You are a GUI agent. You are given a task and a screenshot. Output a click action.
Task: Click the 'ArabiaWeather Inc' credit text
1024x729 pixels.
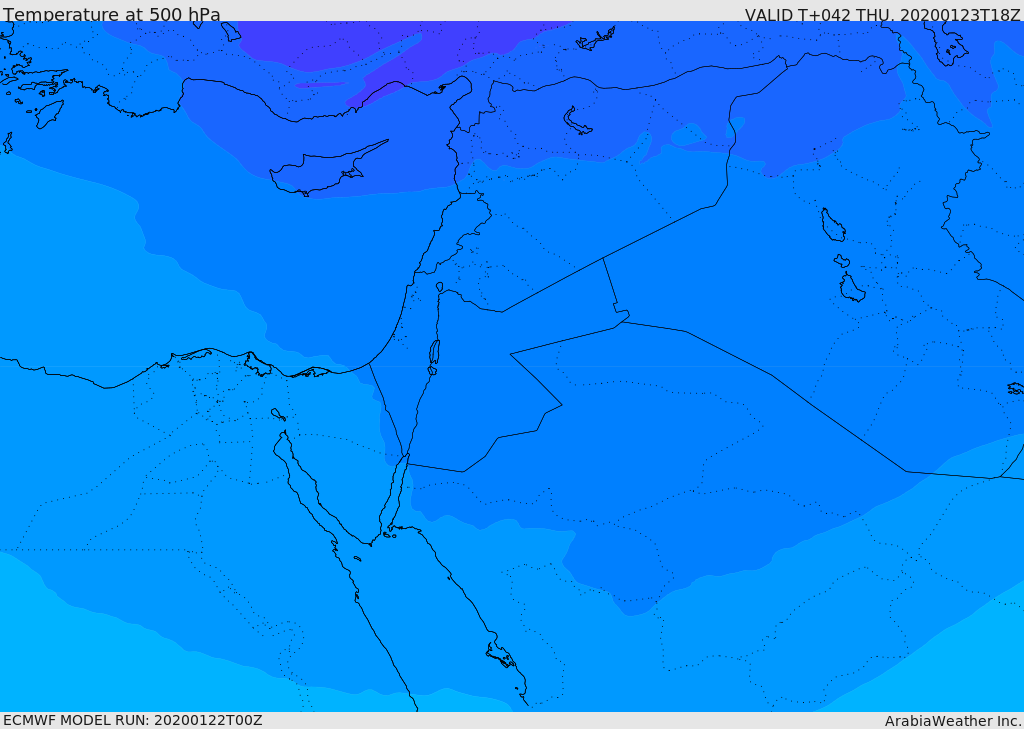point(953,721)
